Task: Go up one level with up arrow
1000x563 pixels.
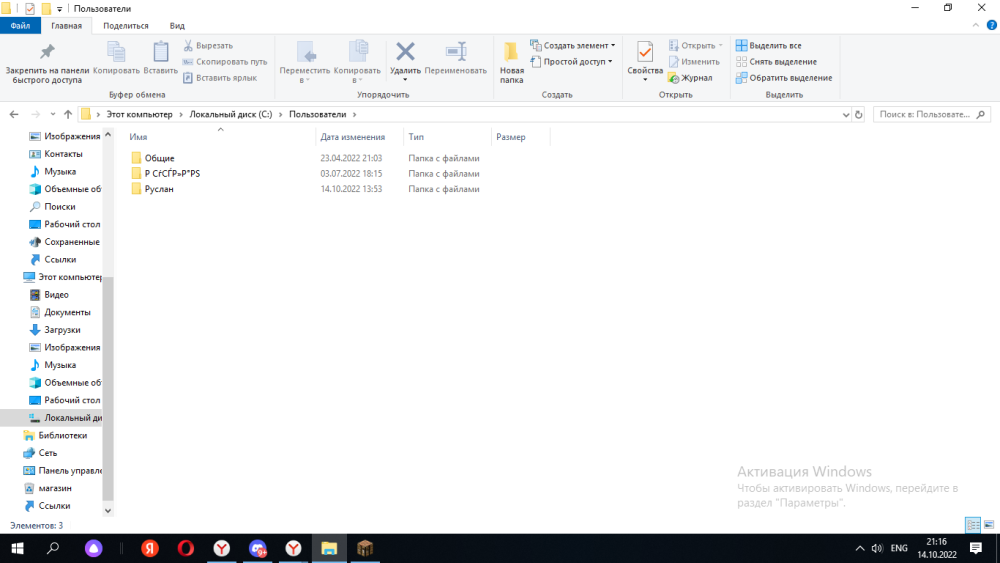Action: [68, 114]
